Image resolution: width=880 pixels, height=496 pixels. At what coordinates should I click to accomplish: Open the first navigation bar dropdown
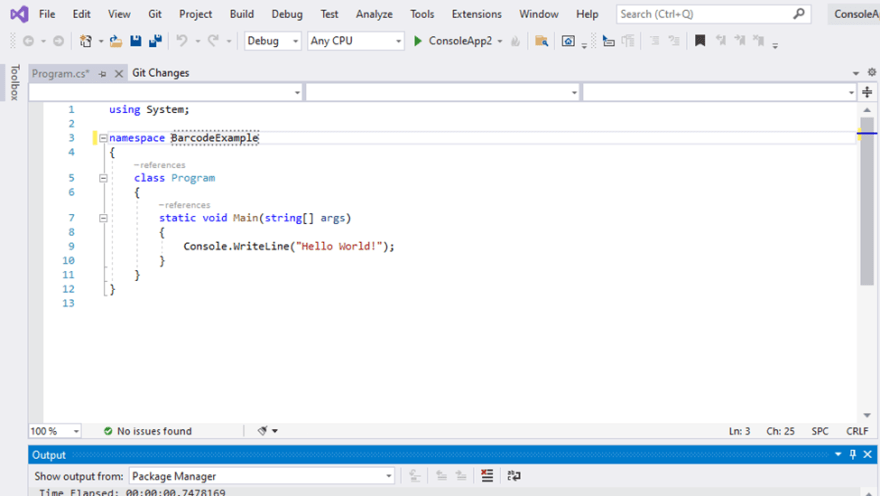(x=166, y=92)
